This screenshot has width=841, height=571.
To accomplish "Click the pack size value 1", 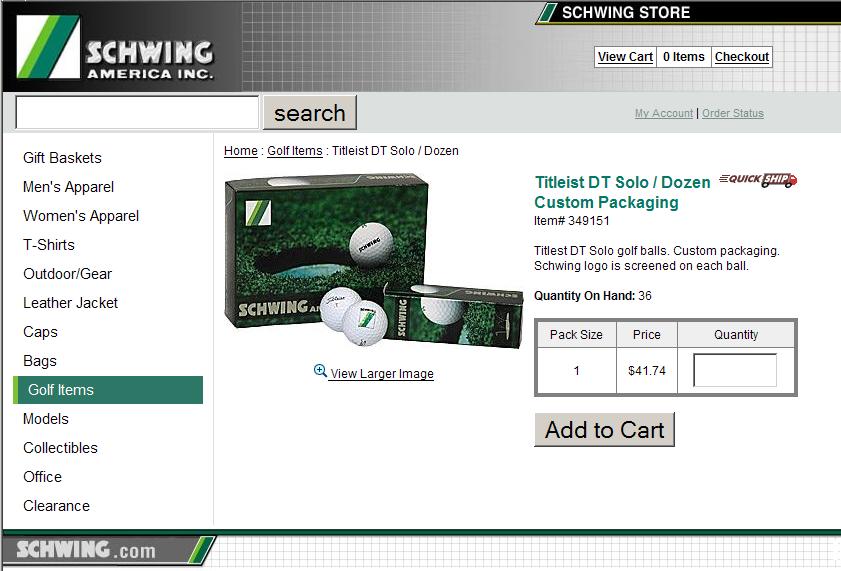I will 576,370.
